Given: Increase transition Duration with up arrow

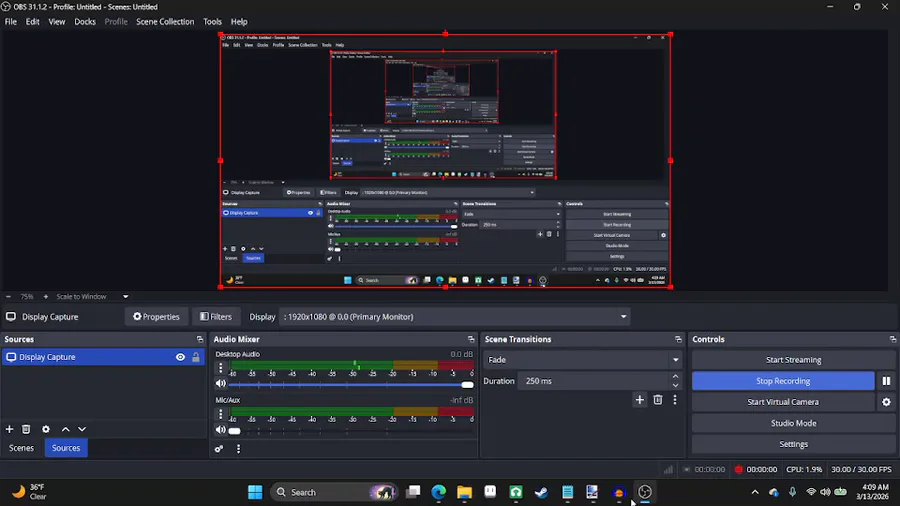Looking at the screenshot, I should point(676,376).
